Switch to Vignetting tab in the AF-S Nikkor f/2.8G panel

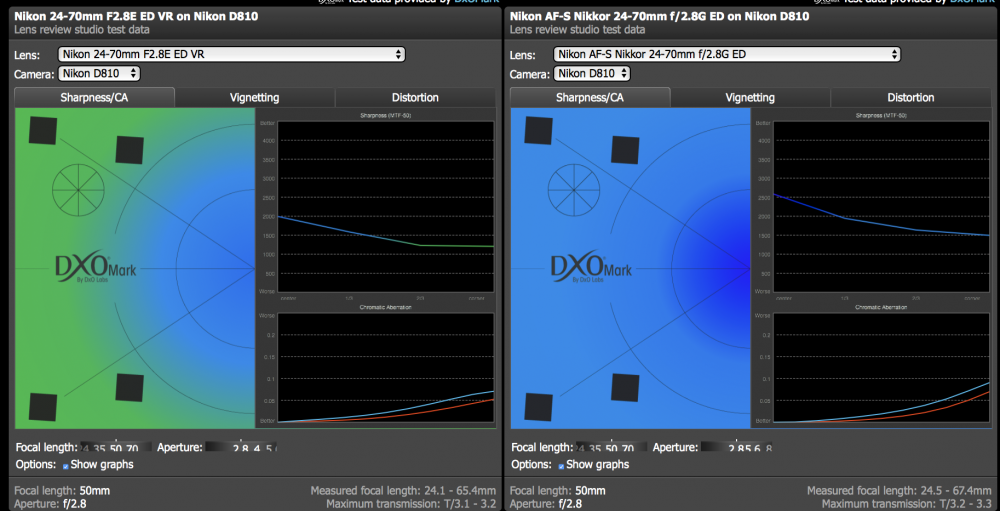[x=750, y=98]
